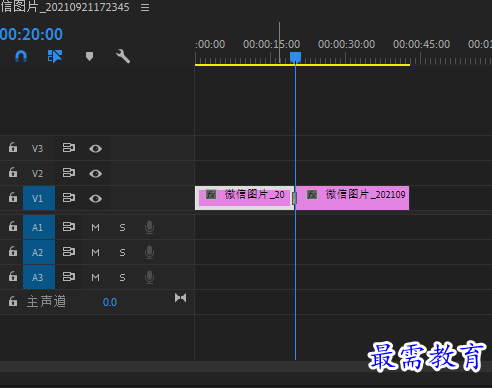Select the first clip 微信图片_20
This screenshot has height=388, width=492.
point(245,198)
